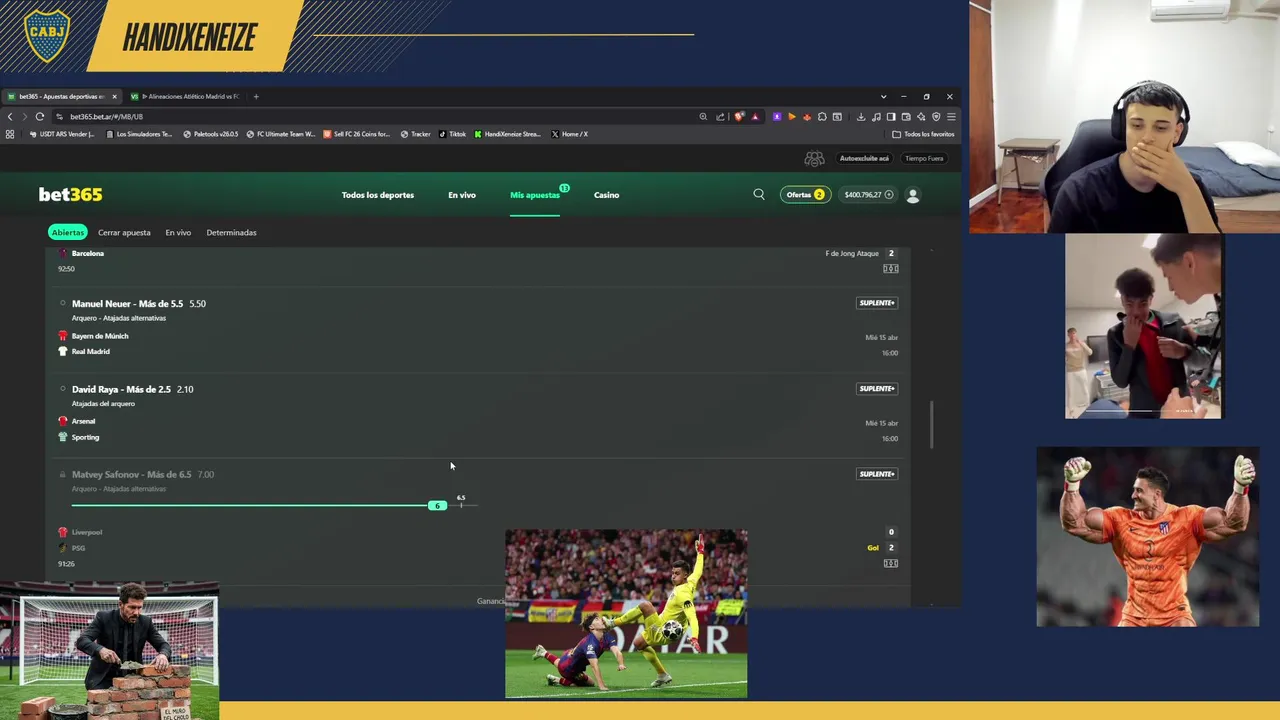Open the Casino menu item
The height and width of the screenshot is (720, 1280).
606,195
